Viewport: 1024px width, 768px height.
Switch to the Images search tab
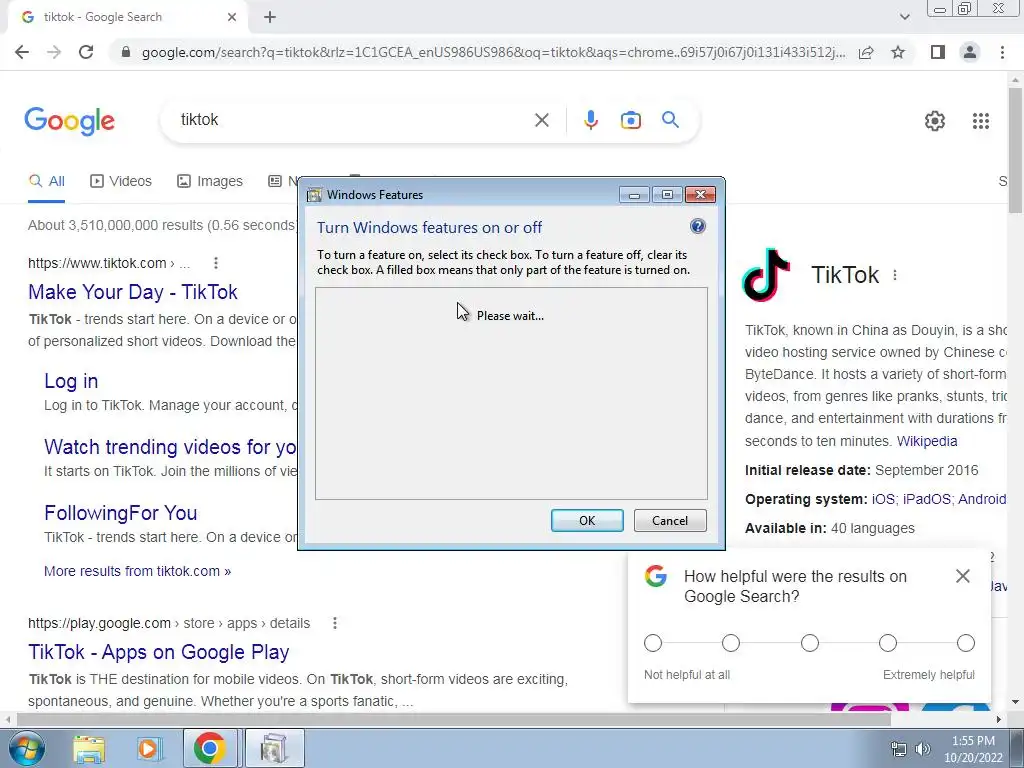pos(210,182)
